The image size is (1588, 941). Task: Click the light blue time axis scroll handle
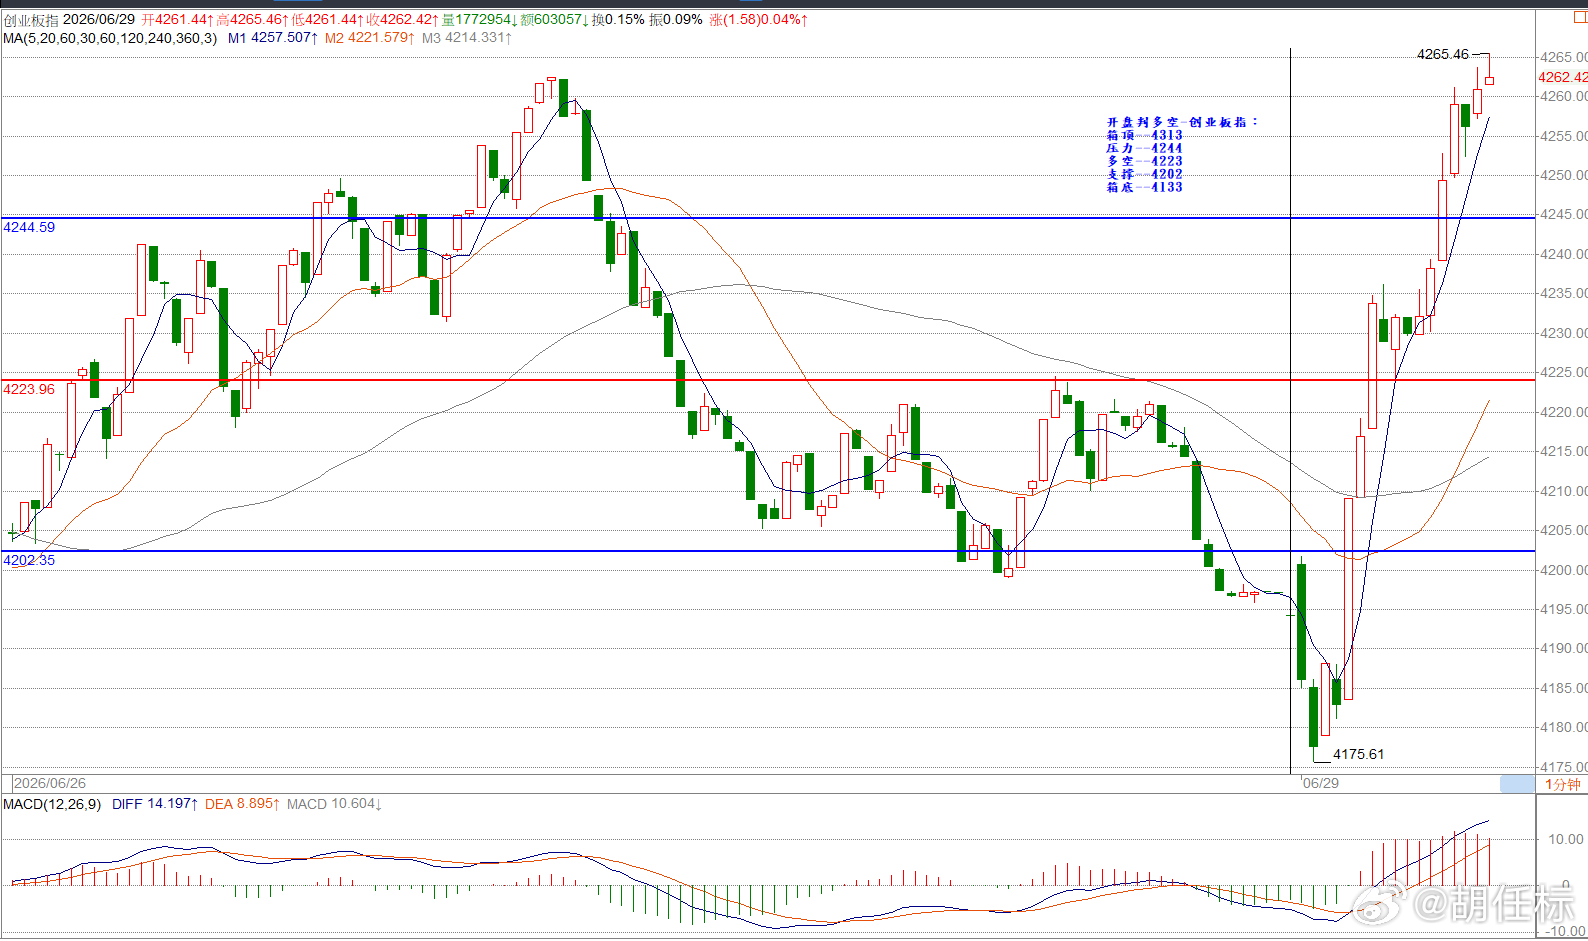[1518, 784]
